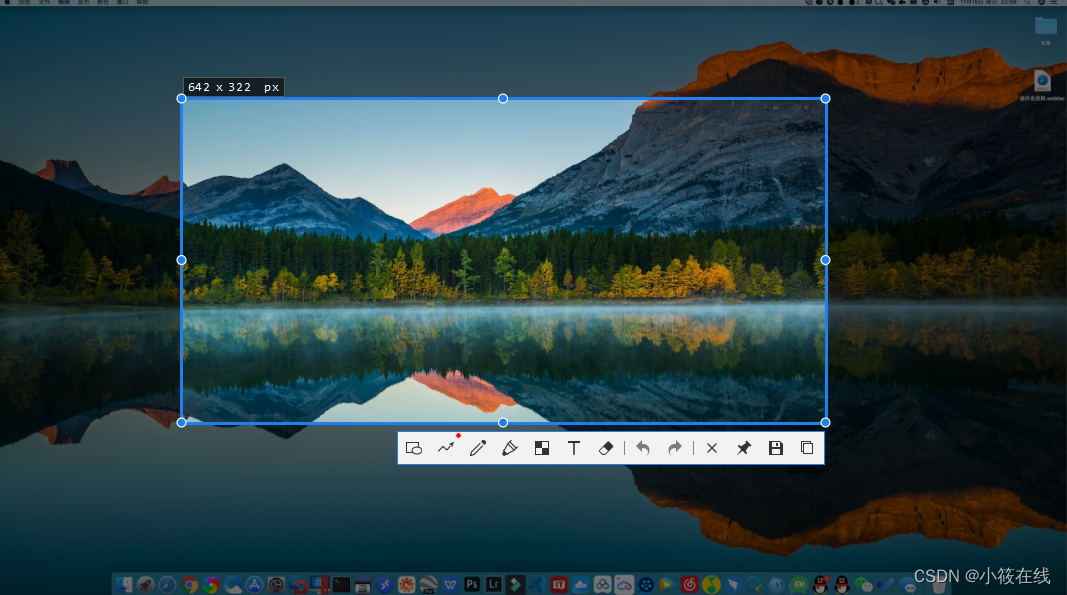
Task: Click the bottom-right selection handle
Action: (x=825, y=423)
